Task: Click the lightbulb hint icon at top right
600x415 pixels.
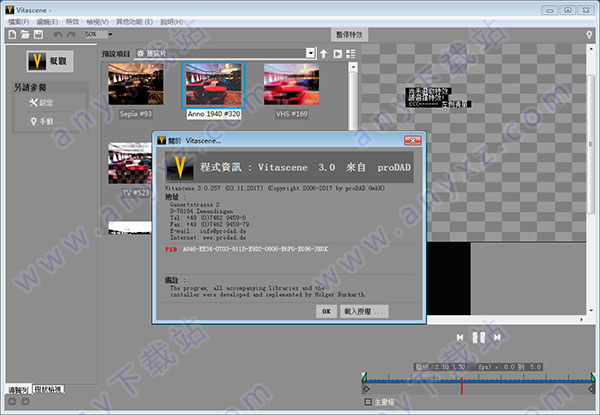Action: point(589,35)
